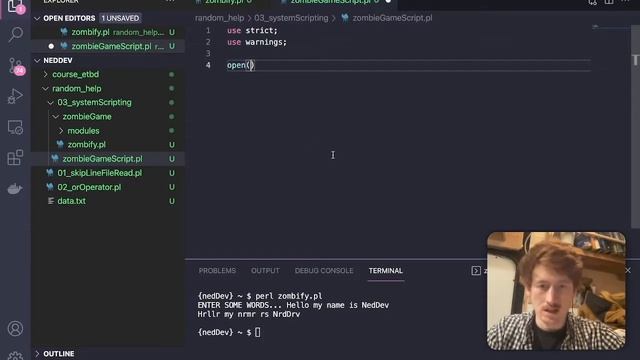
Task: Collapse the NEDDEV workspace section
Action: coord(37,60)
